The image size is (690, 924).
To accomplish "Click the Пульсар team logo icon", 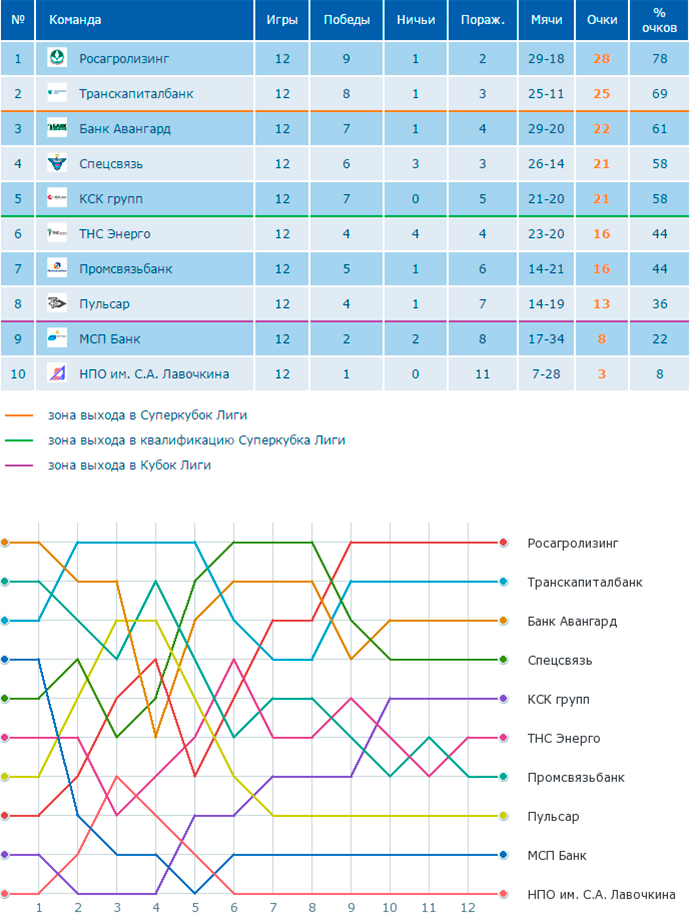I will point(57,303).
